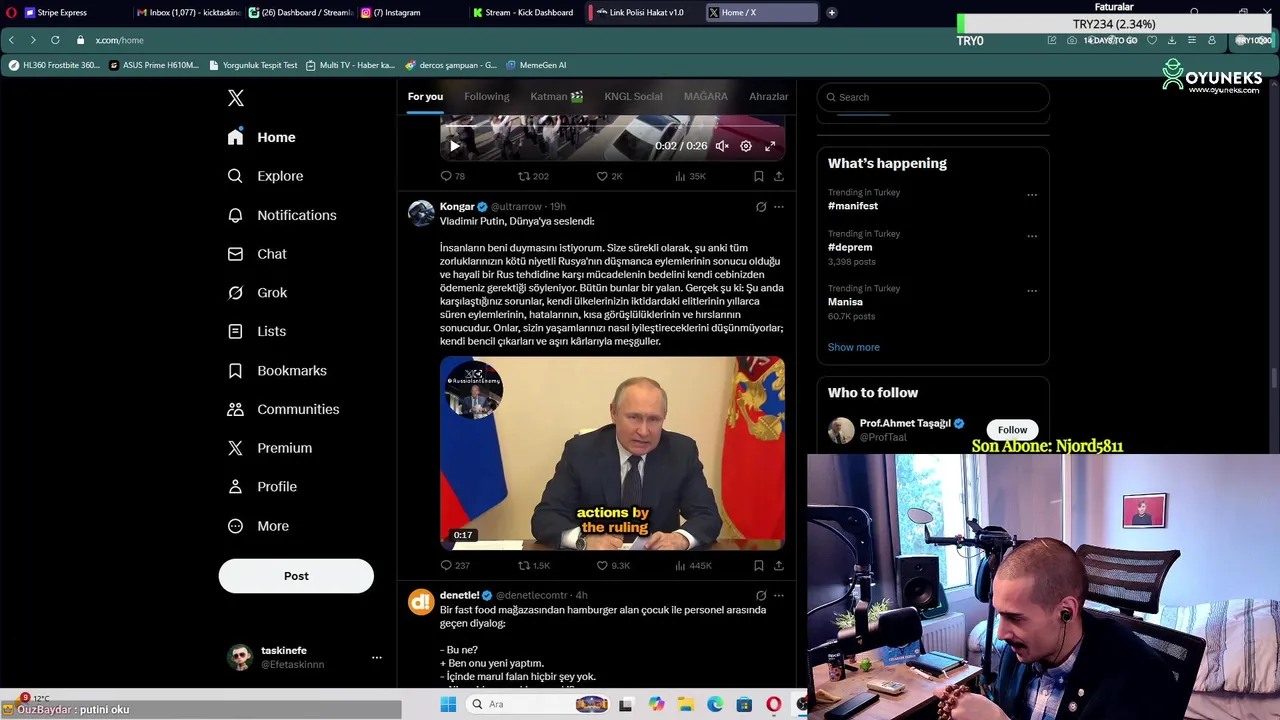Open the Home page in sidebar

point(262,137)
